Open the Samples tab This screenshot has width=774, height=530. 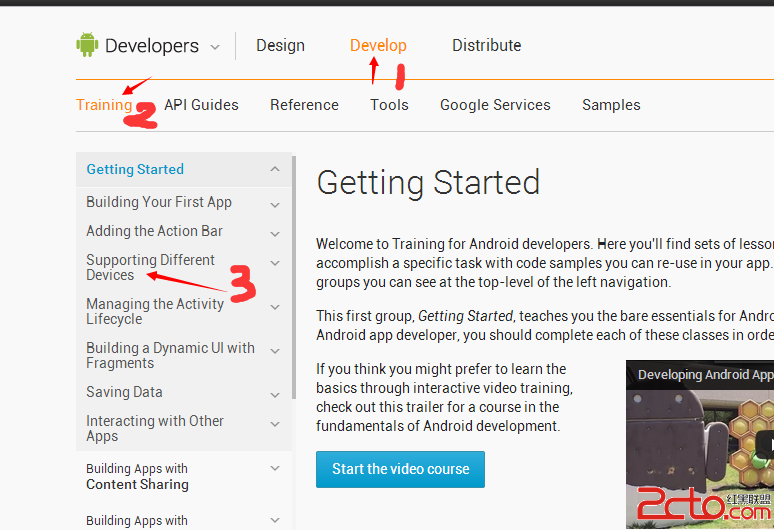(x=611, y=105)
